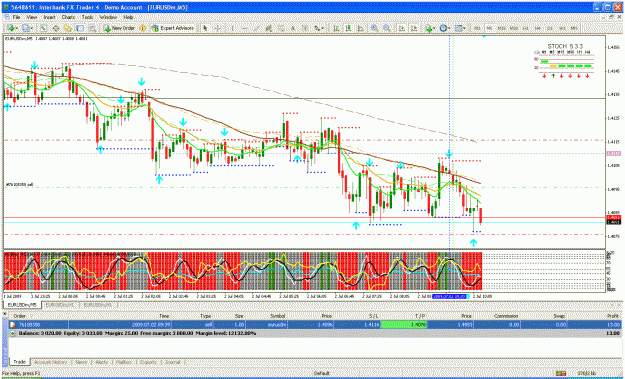Select the H1 timeframe button
625x379 pixels.
pos(526,28)
